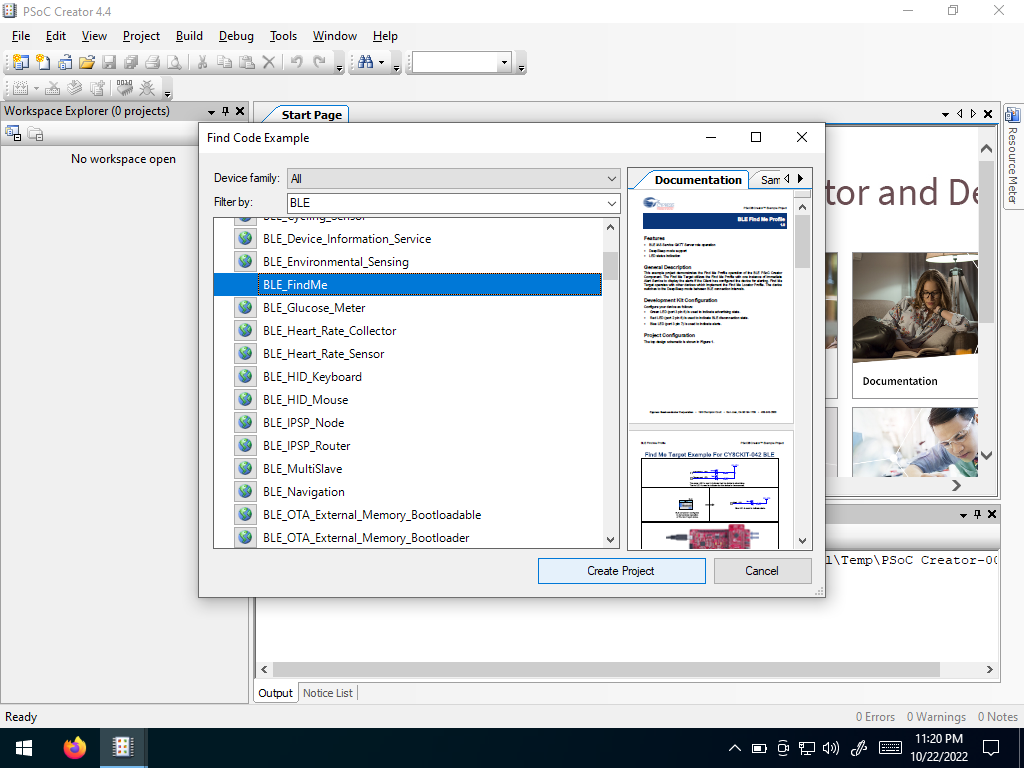Open the toolbar configuration combo box arrow
Image resolution: width=1024 pixels, height=768 pixels.
pyautogui.click(x=504, y=63)
